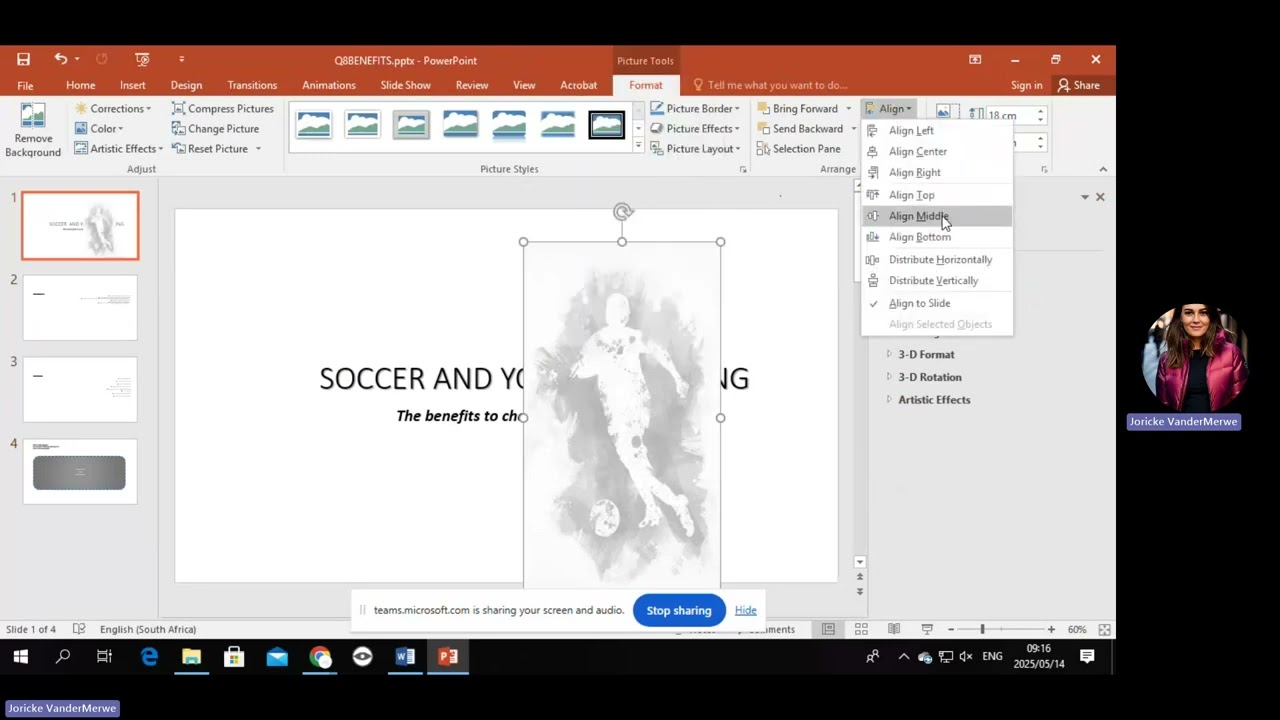Click Change Picture
This screenshot has height=720, width=1280.
click(x=215, y=128)
